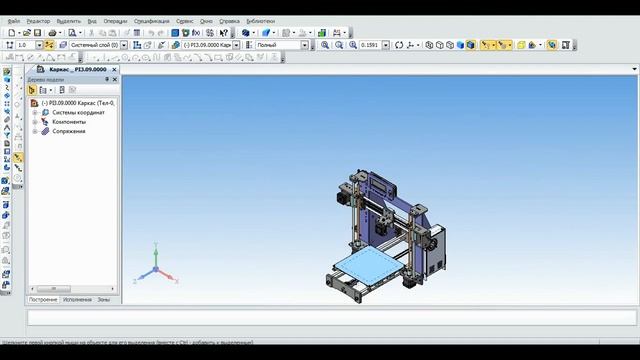Open the Системный слой (0) layer dropdown
The width and height of the screenshot is (640, 360).
(124, 45)
